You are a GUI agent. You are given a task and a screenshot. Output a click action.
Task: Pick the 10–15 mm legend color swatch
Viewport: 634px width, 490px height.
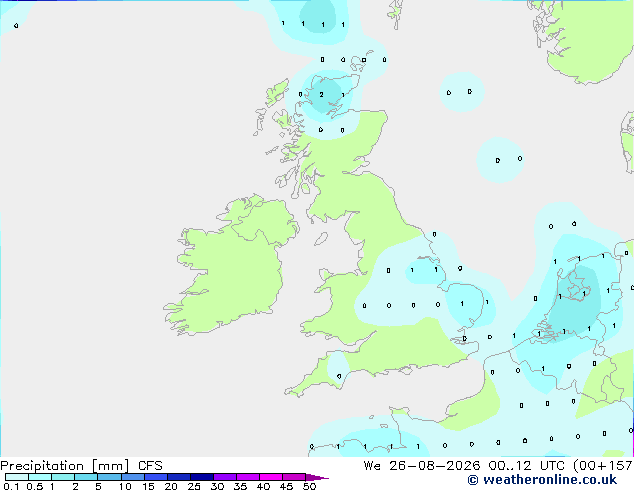pos(133,477)
